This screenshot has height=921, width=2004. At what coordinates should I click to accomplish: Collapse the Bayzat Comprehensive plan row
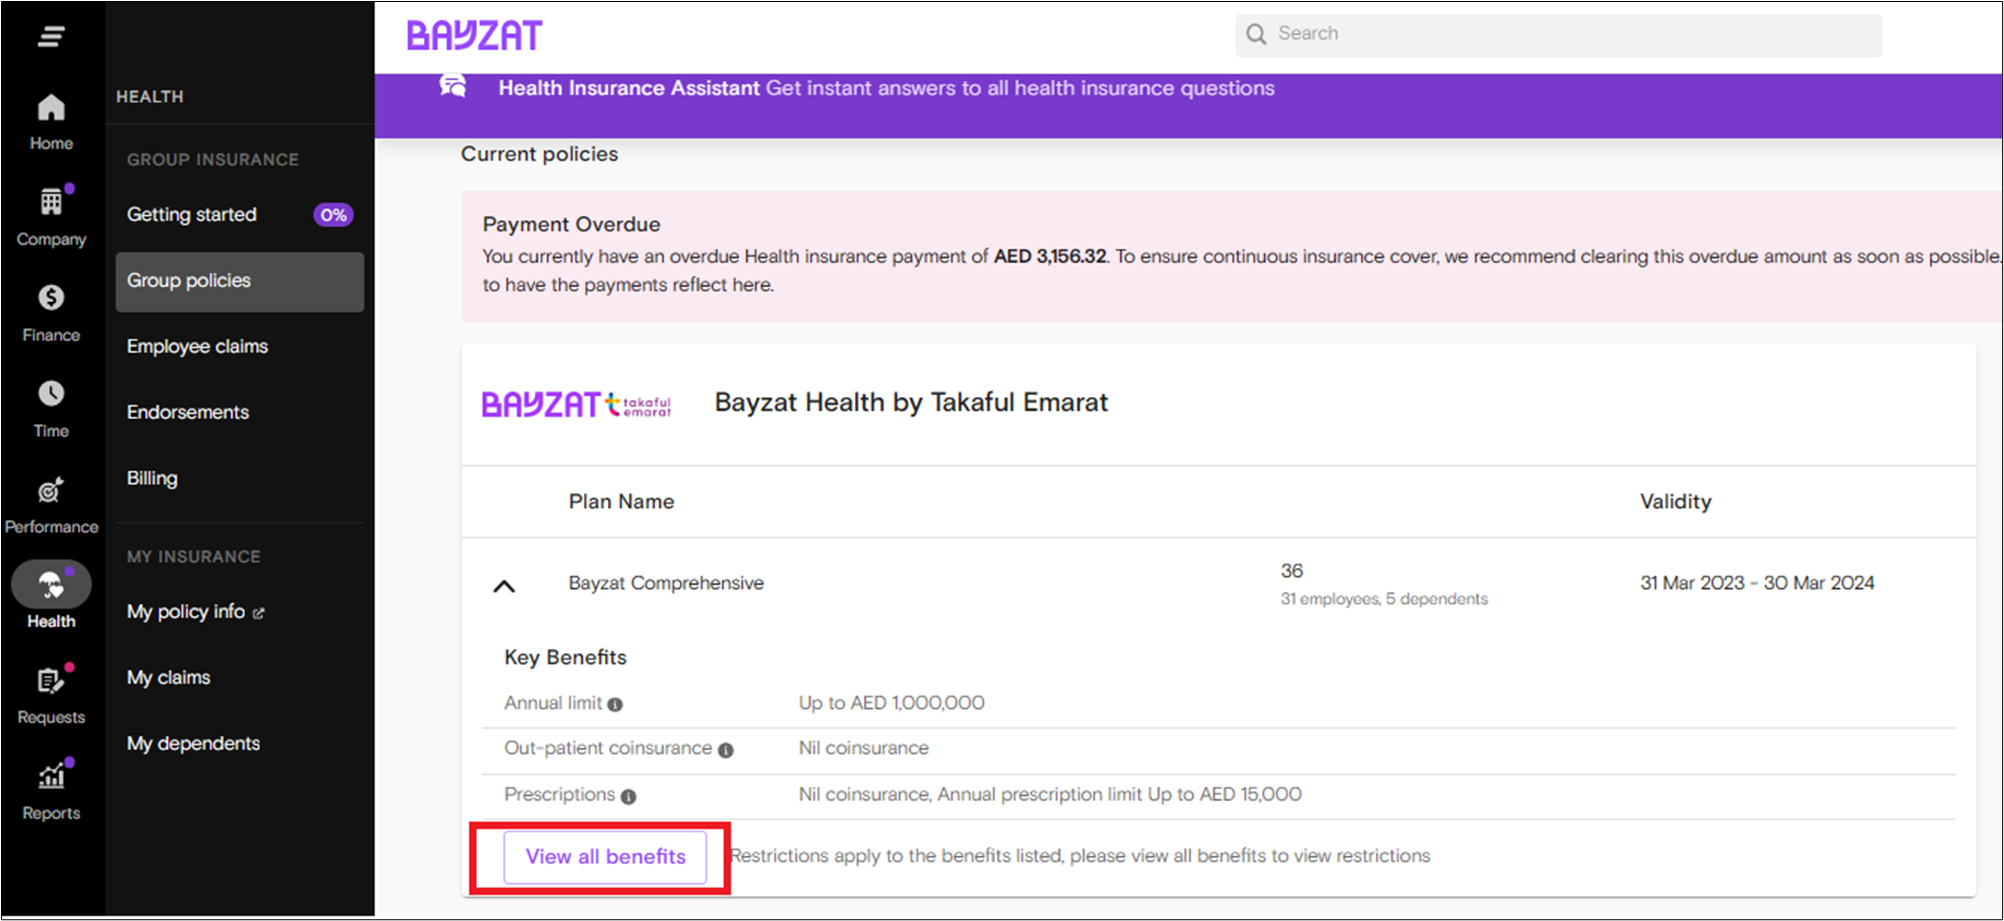pyautogui.click(x=504, y=586)
